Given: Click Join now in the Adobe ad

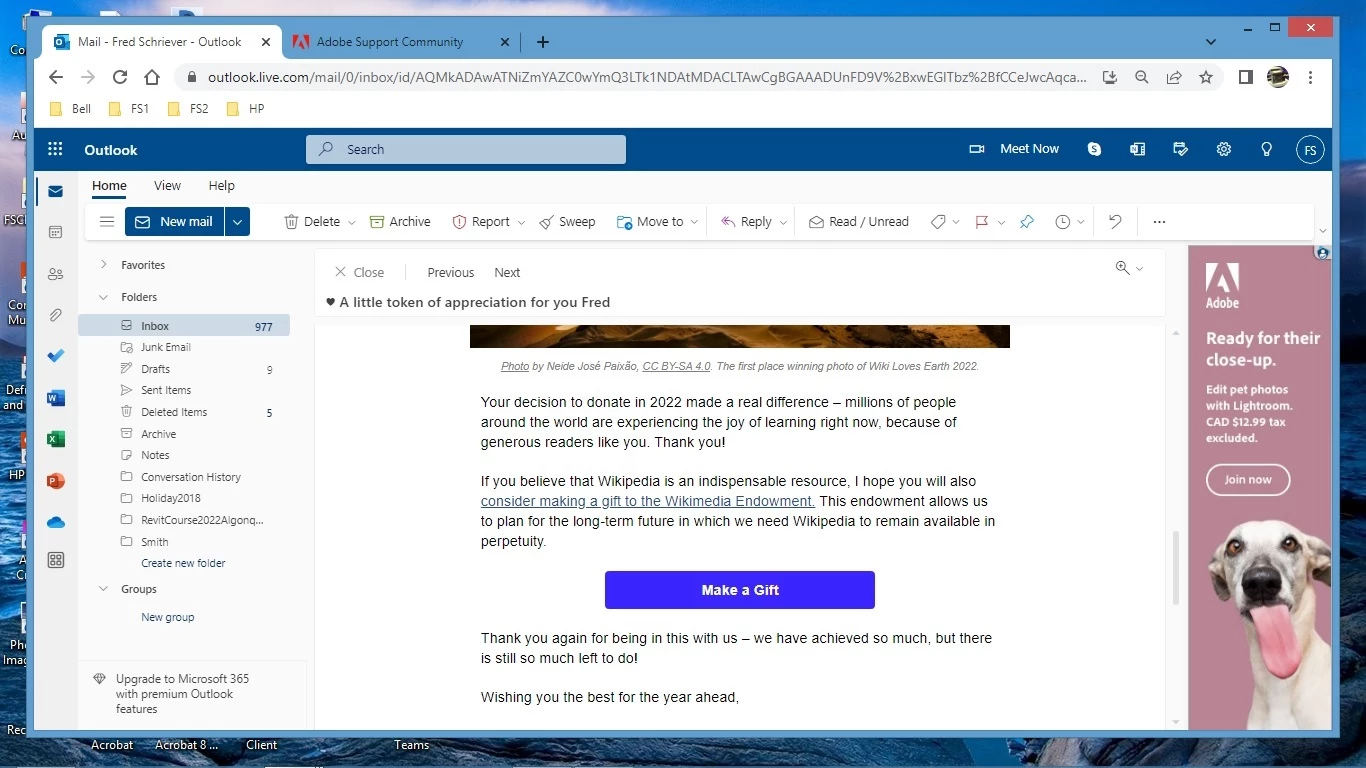Looking at the screenshot, I should (x=1248, y=480).
